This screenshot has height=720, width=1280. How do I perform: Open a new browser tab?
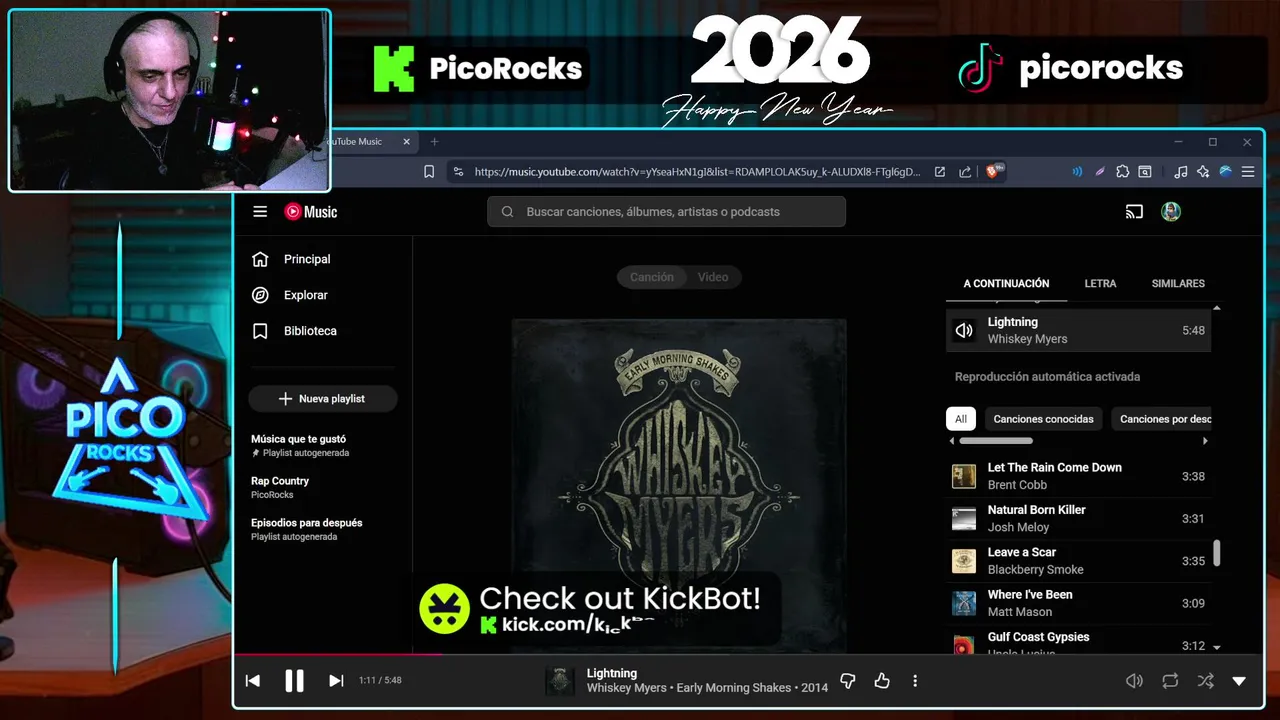434,142
